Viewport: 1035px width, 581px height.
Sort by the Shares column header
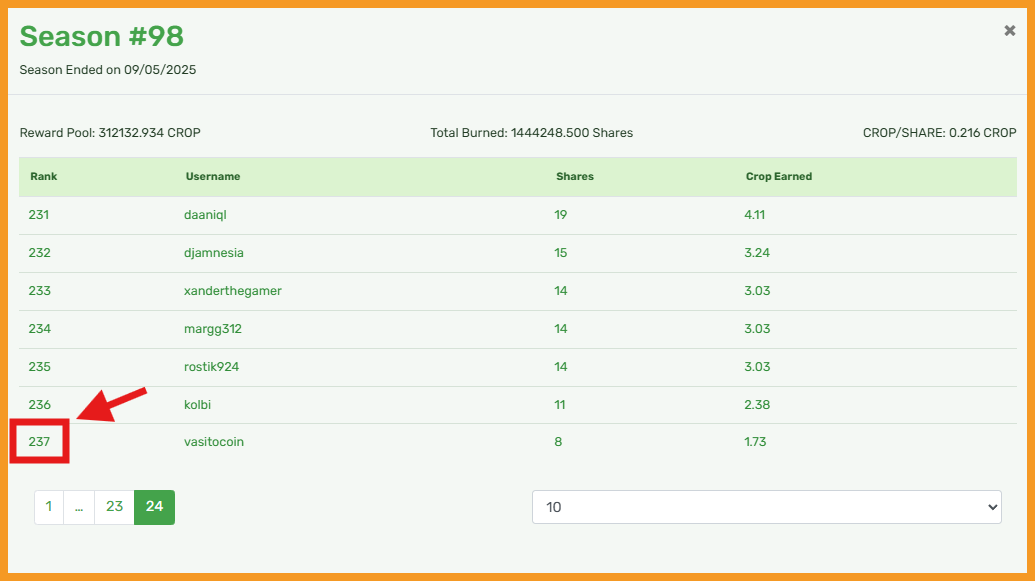575,176
